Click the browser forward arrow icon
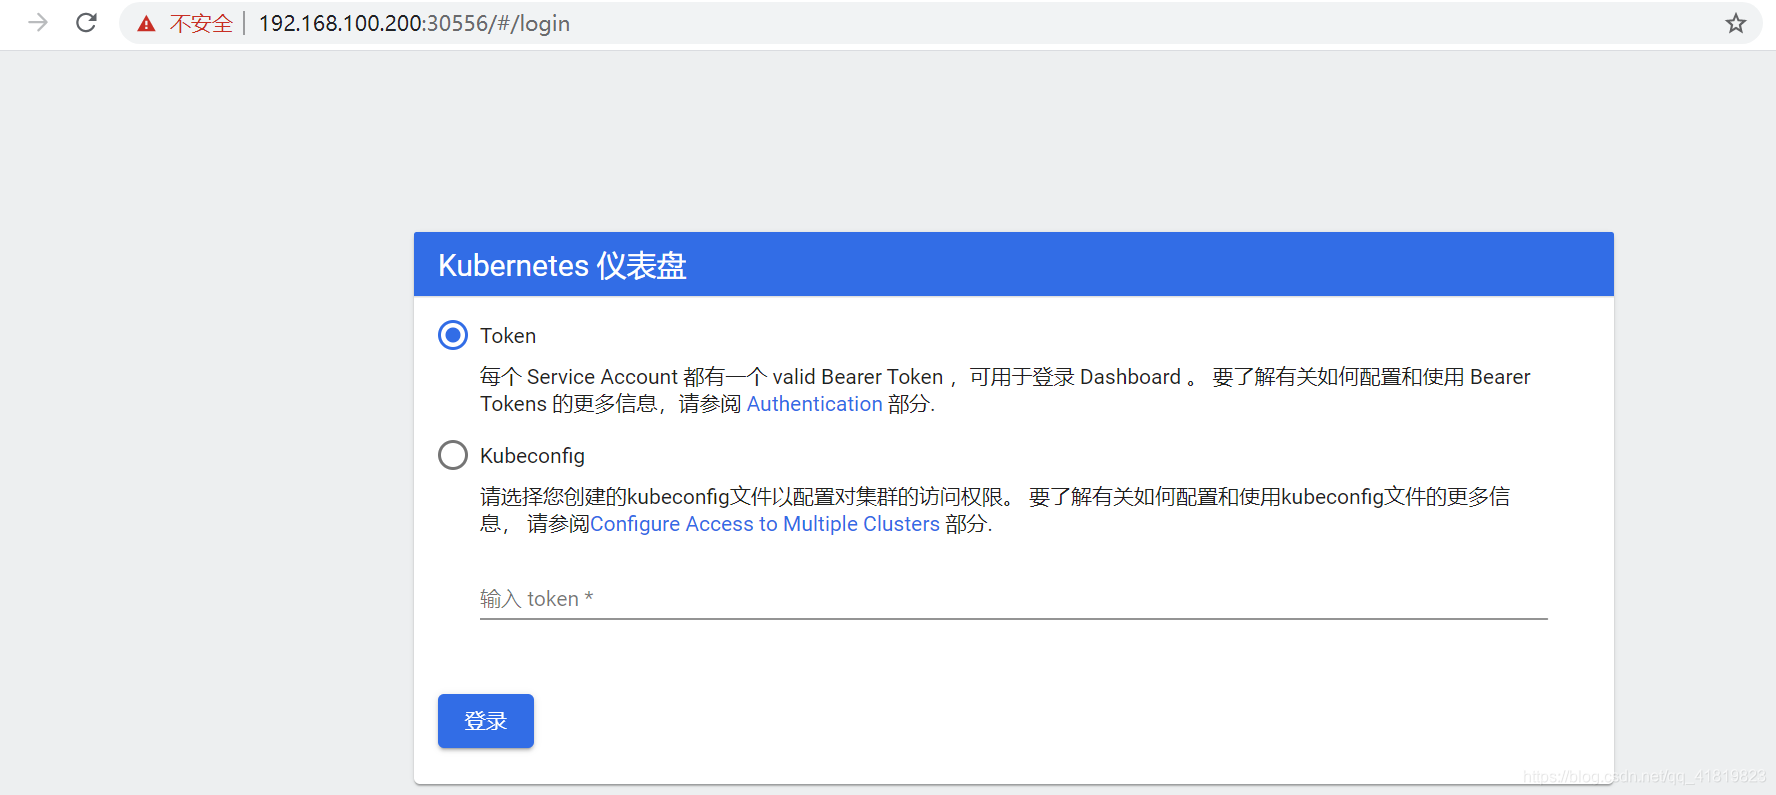Viewport: 1776px width, 795px height. (x=38, y=23)
